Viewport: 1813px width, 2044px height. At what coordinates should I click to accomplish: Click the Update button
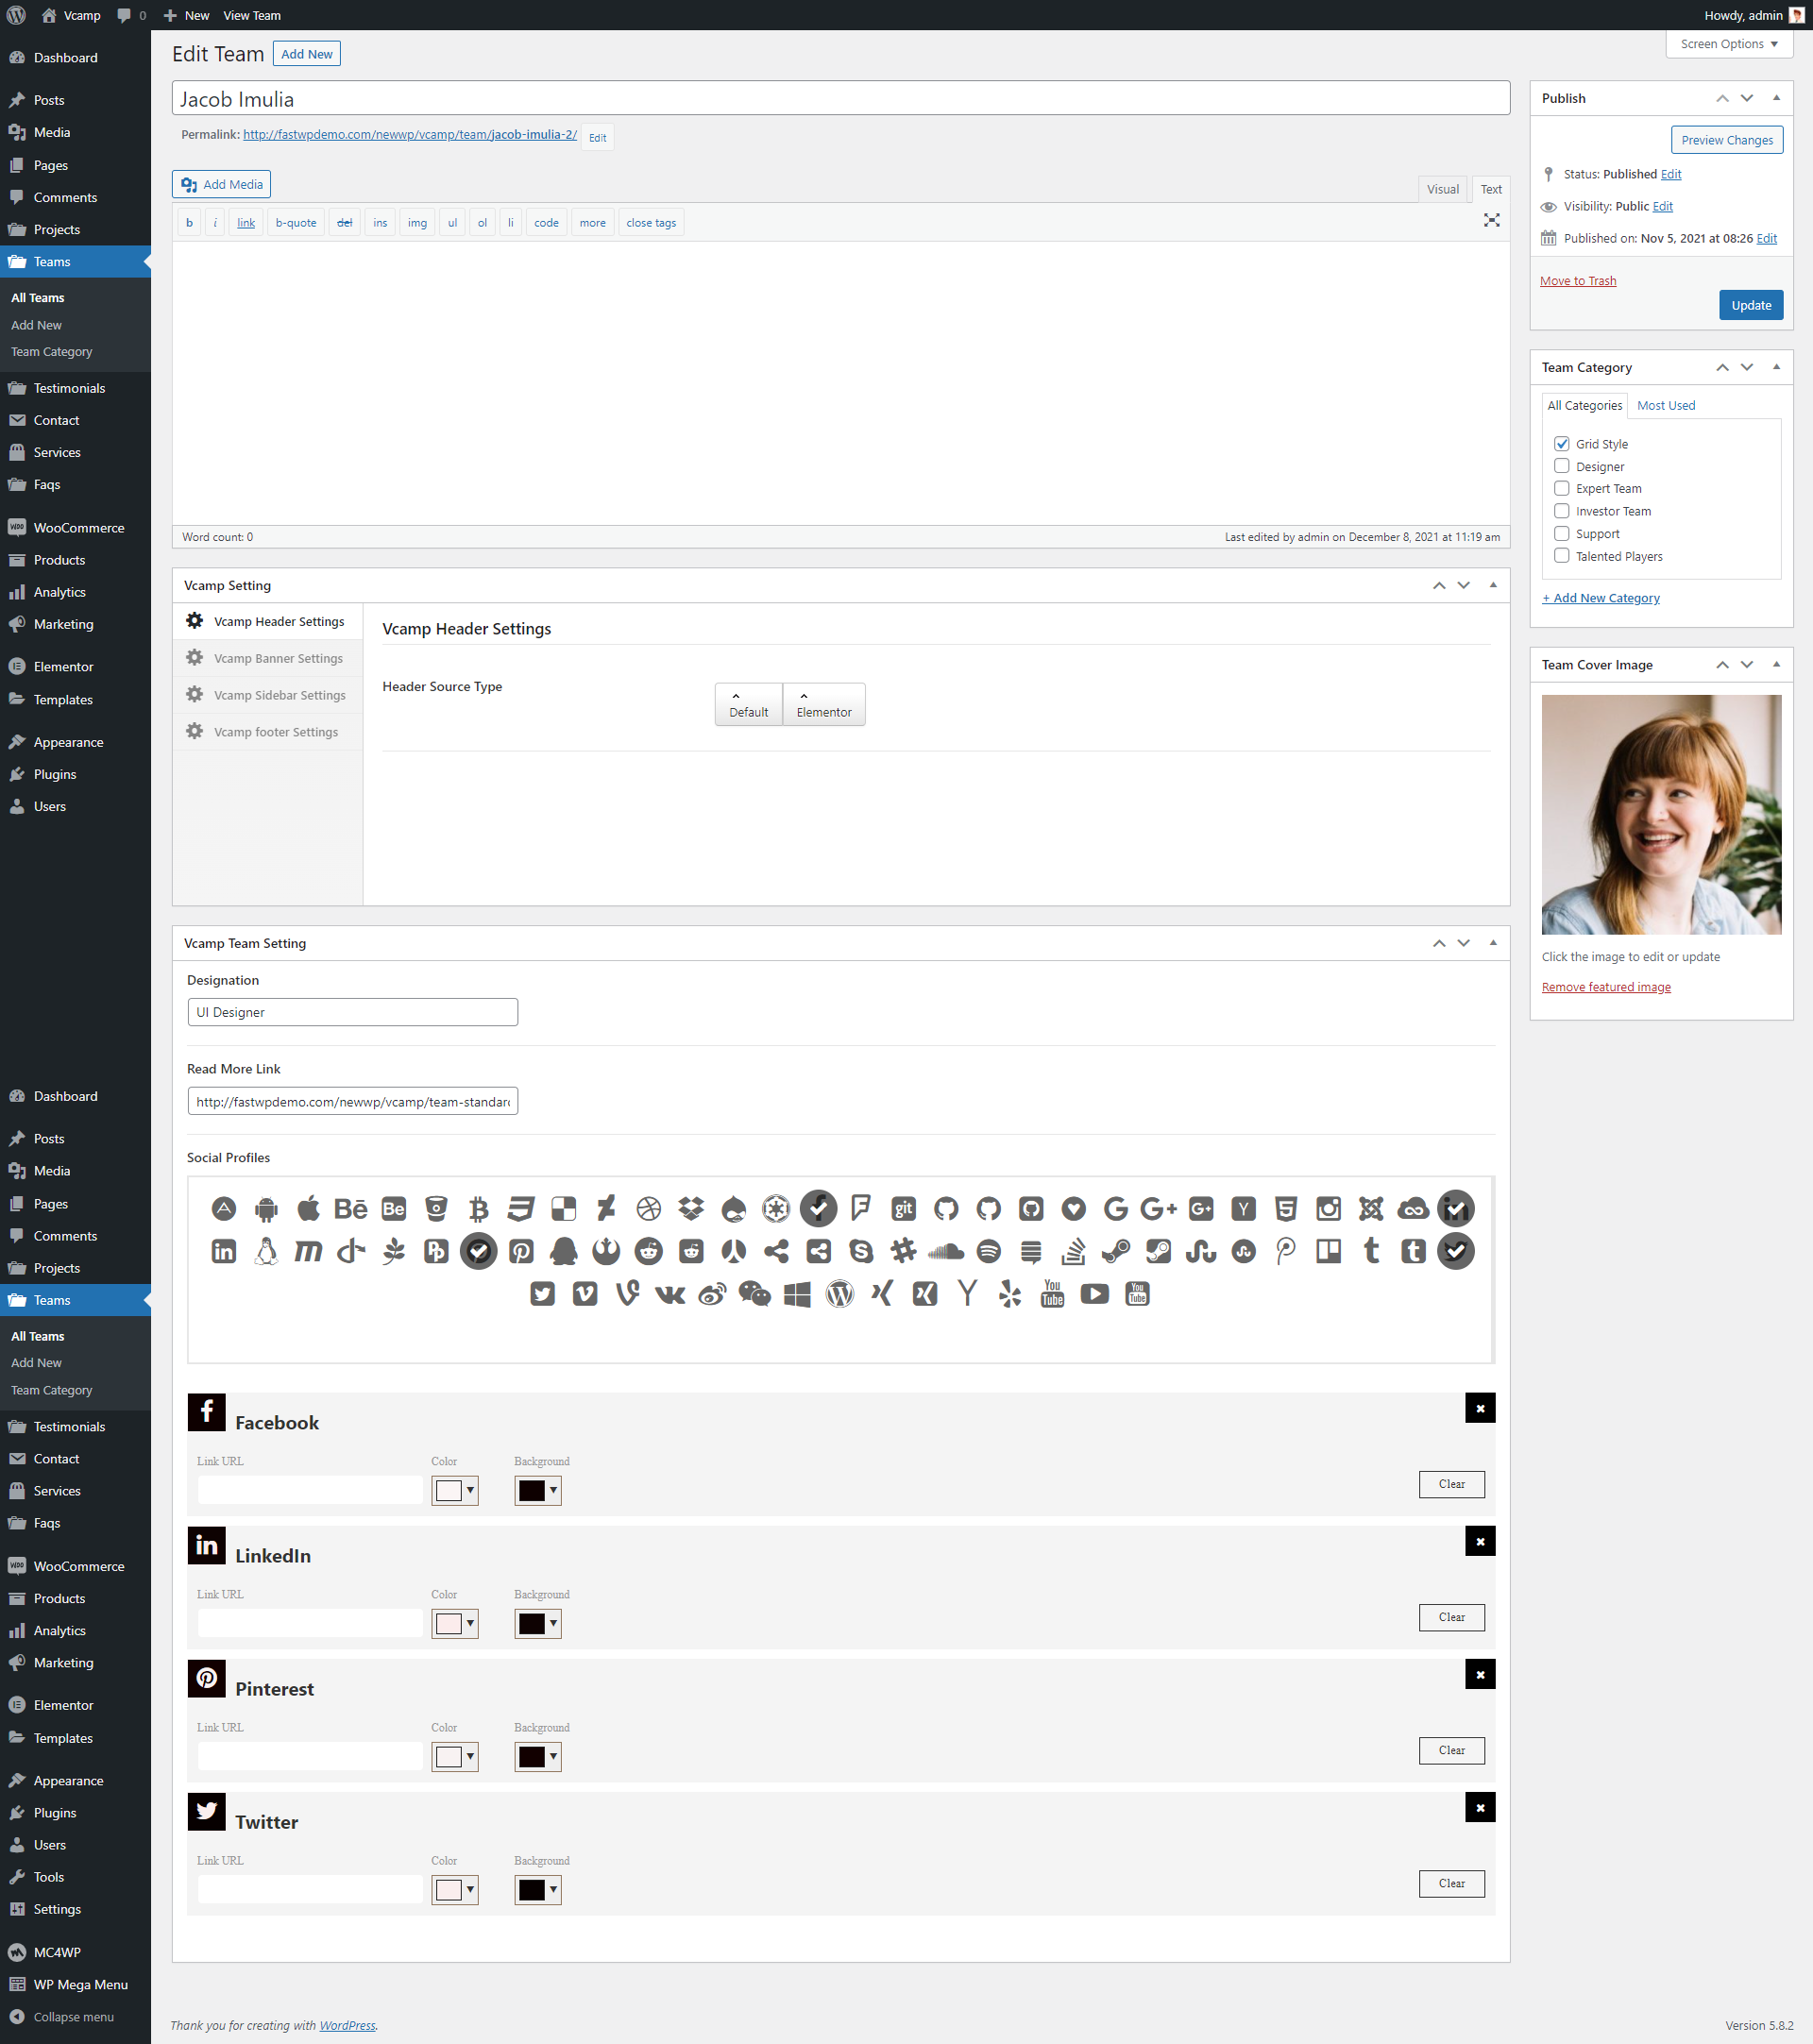[x=1750, y=305]
